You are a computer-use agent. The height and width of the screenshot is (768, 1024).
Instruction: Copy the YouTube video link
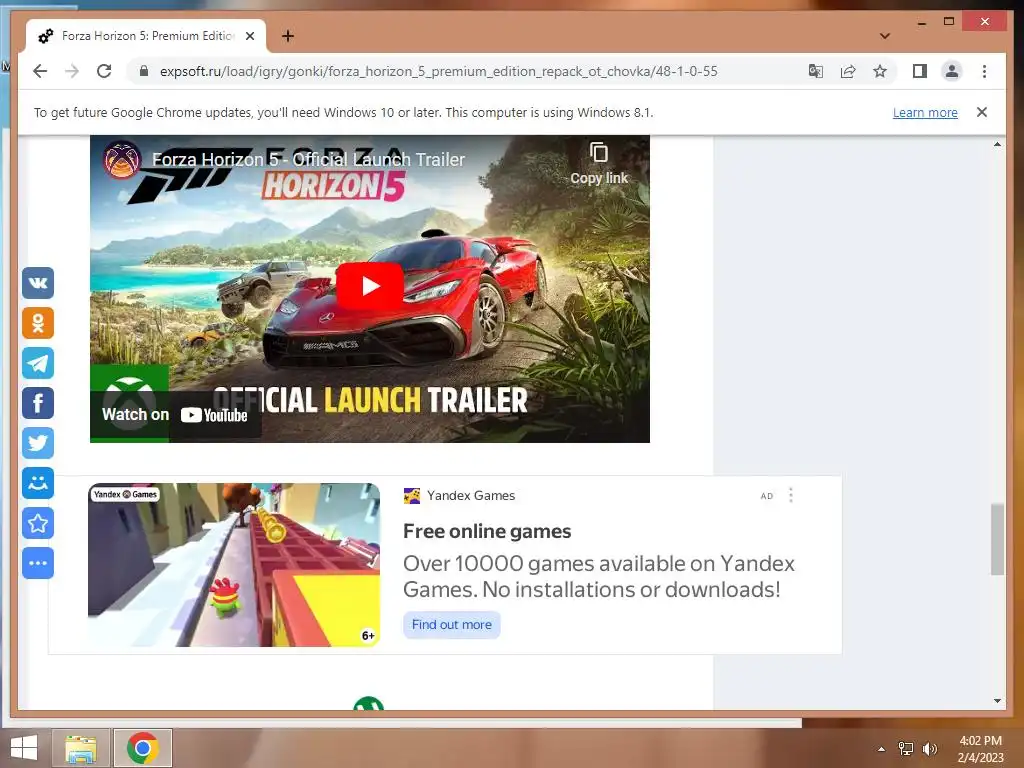tap(599, 163)
